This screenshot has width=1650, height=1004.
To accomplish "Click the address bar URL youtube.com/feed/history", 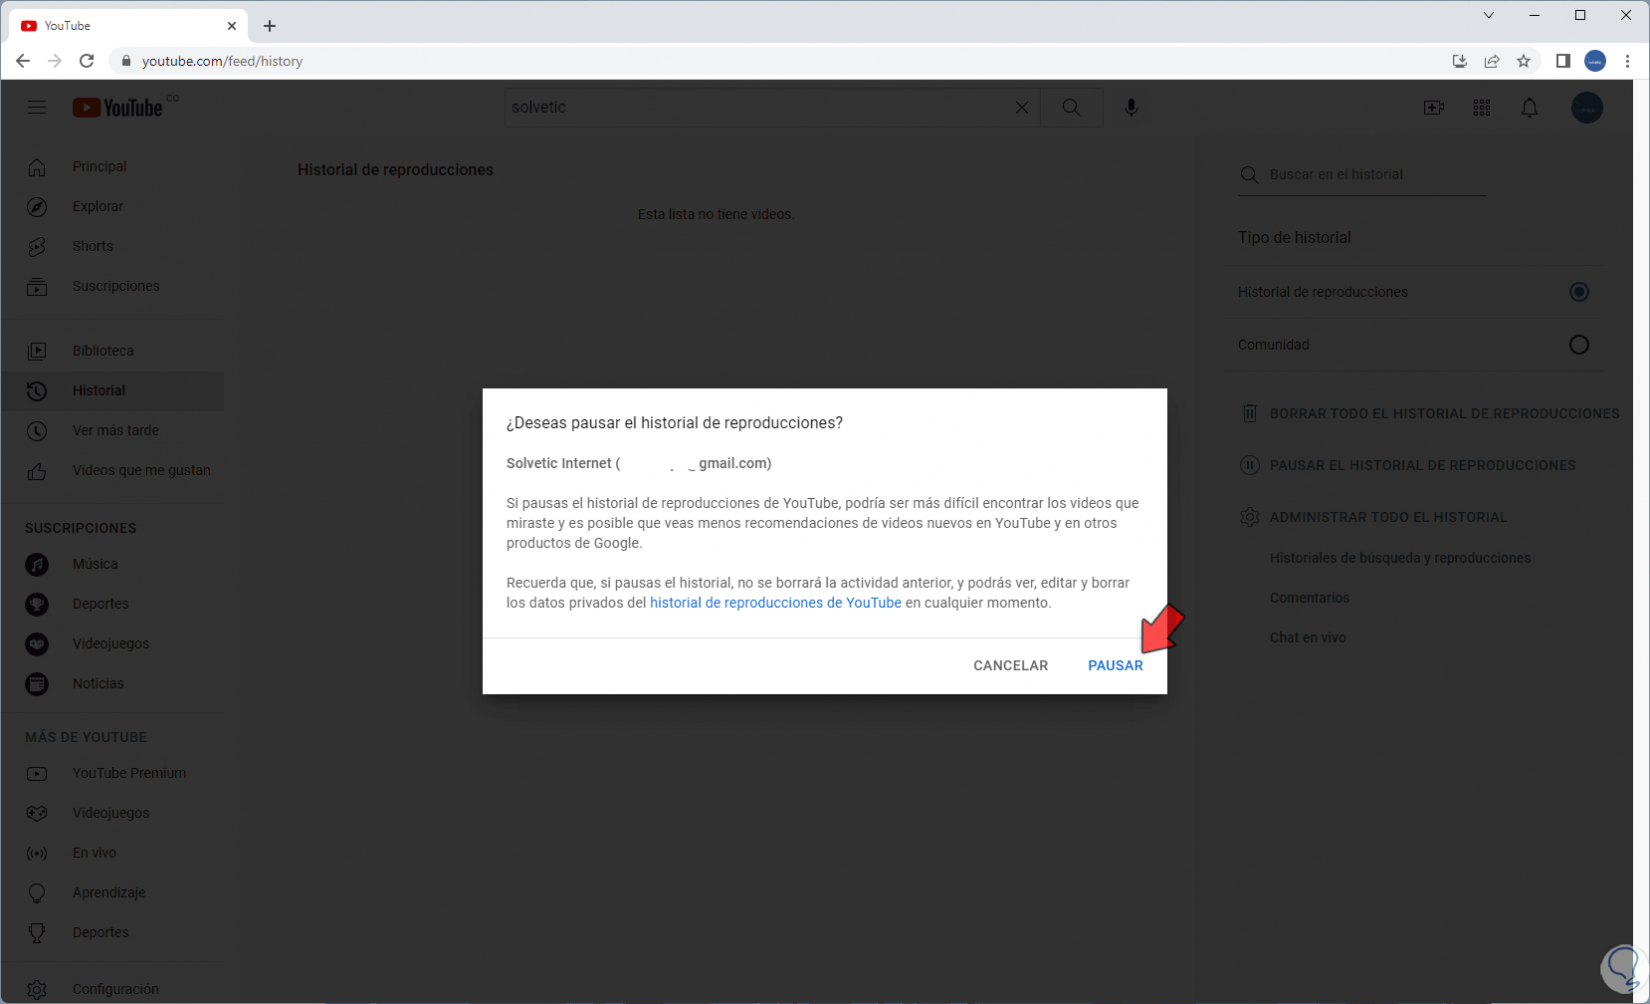I will tap(222, 61).
